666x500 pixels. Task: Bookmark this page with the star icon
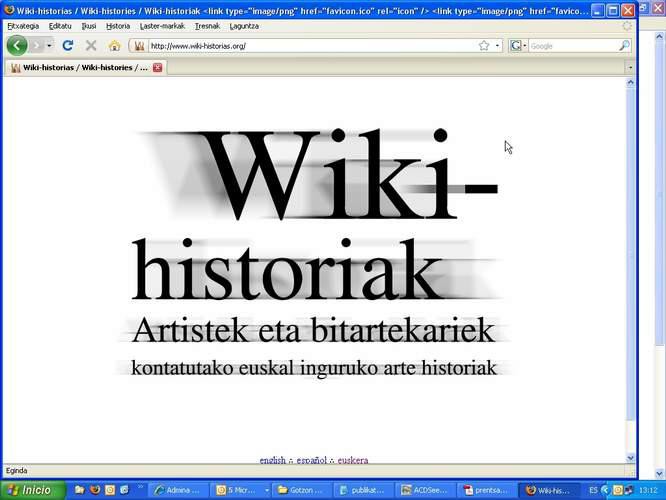pos(484,45)
